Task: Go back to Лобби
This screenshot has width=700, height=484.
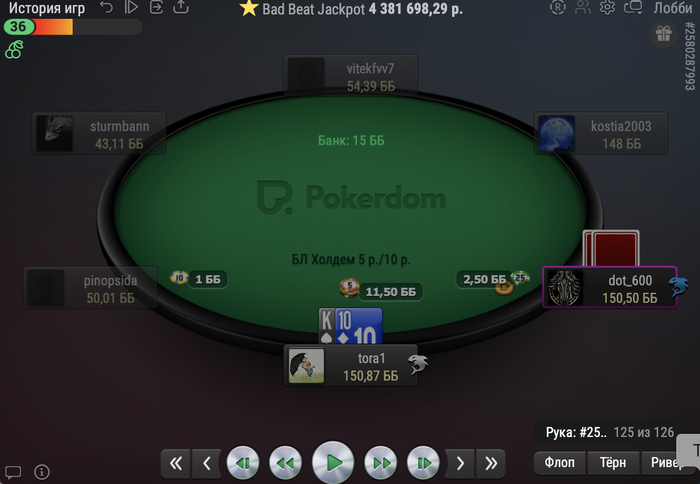Action: pyautogui.click(x=673, y=8)
